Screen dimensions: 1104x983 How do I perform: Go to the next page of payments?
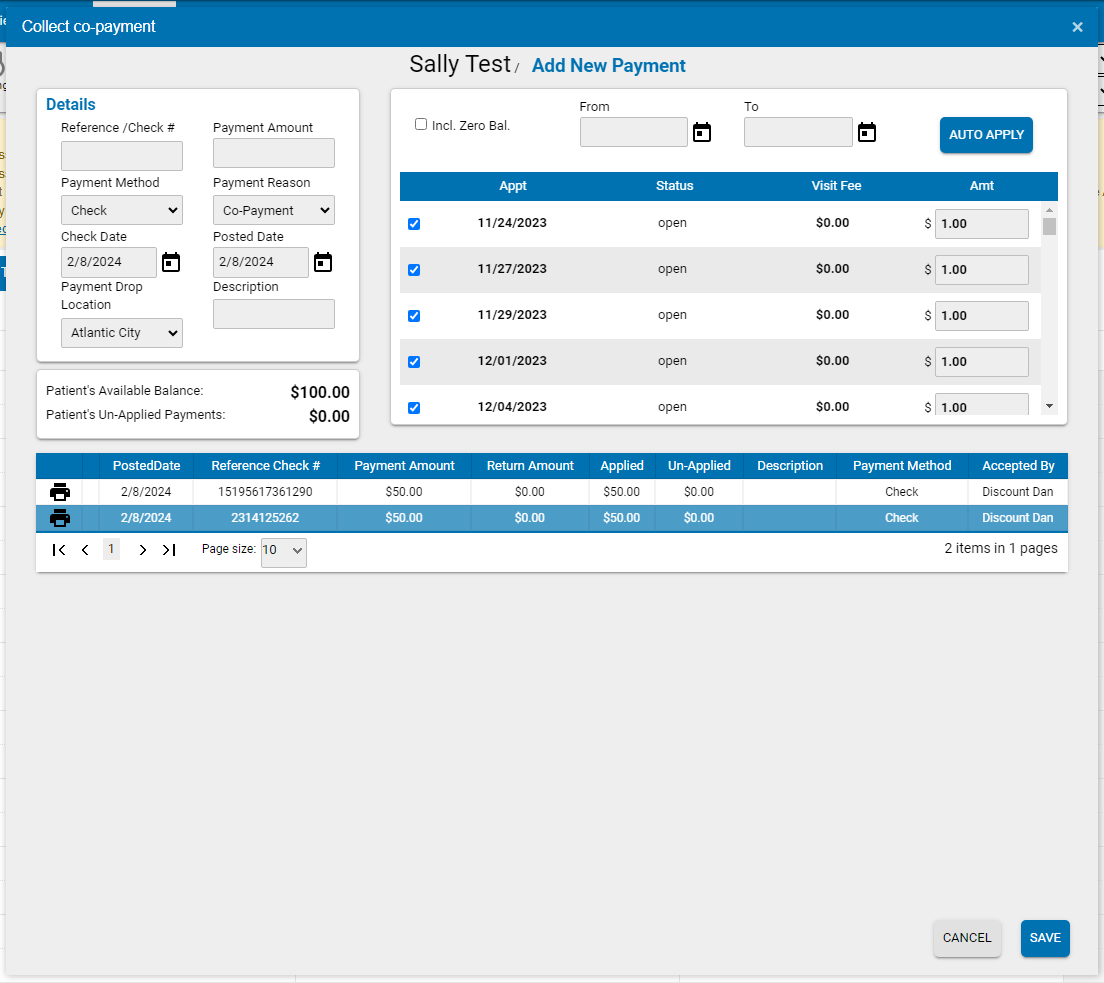pyautogui.click(x=142, y=549)
